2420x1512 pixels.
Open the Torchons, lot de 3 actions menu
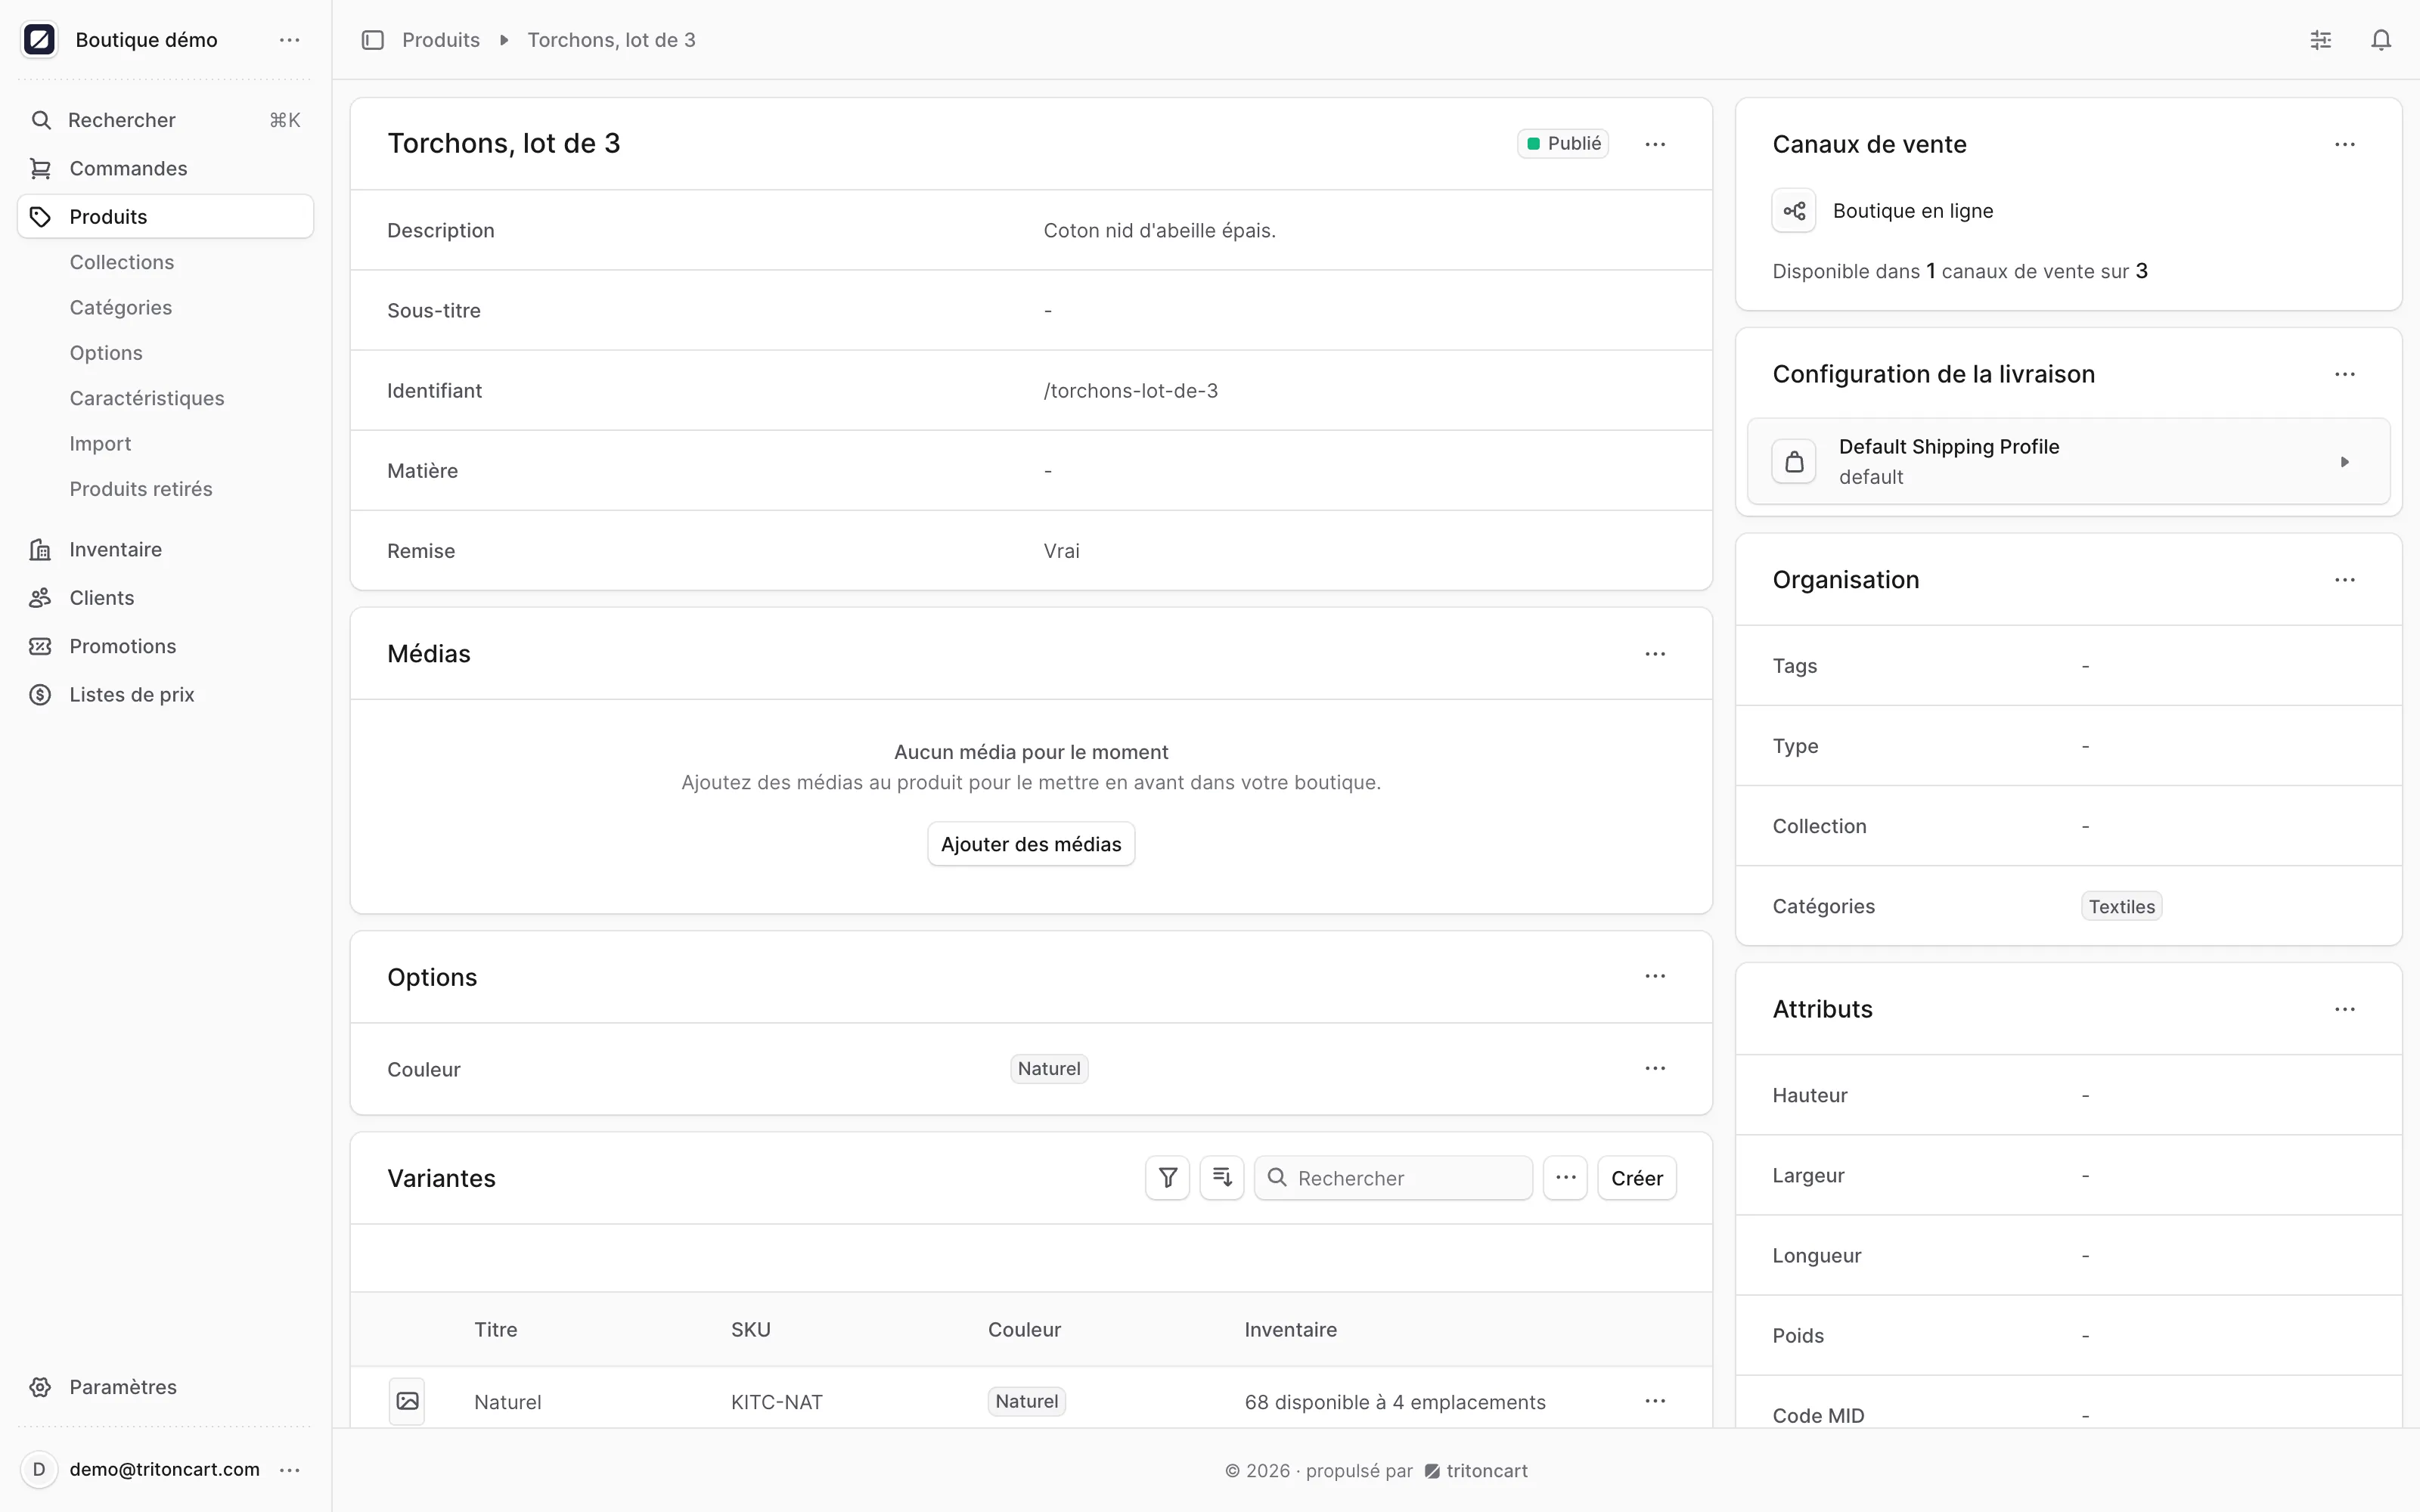(1655, 144)
